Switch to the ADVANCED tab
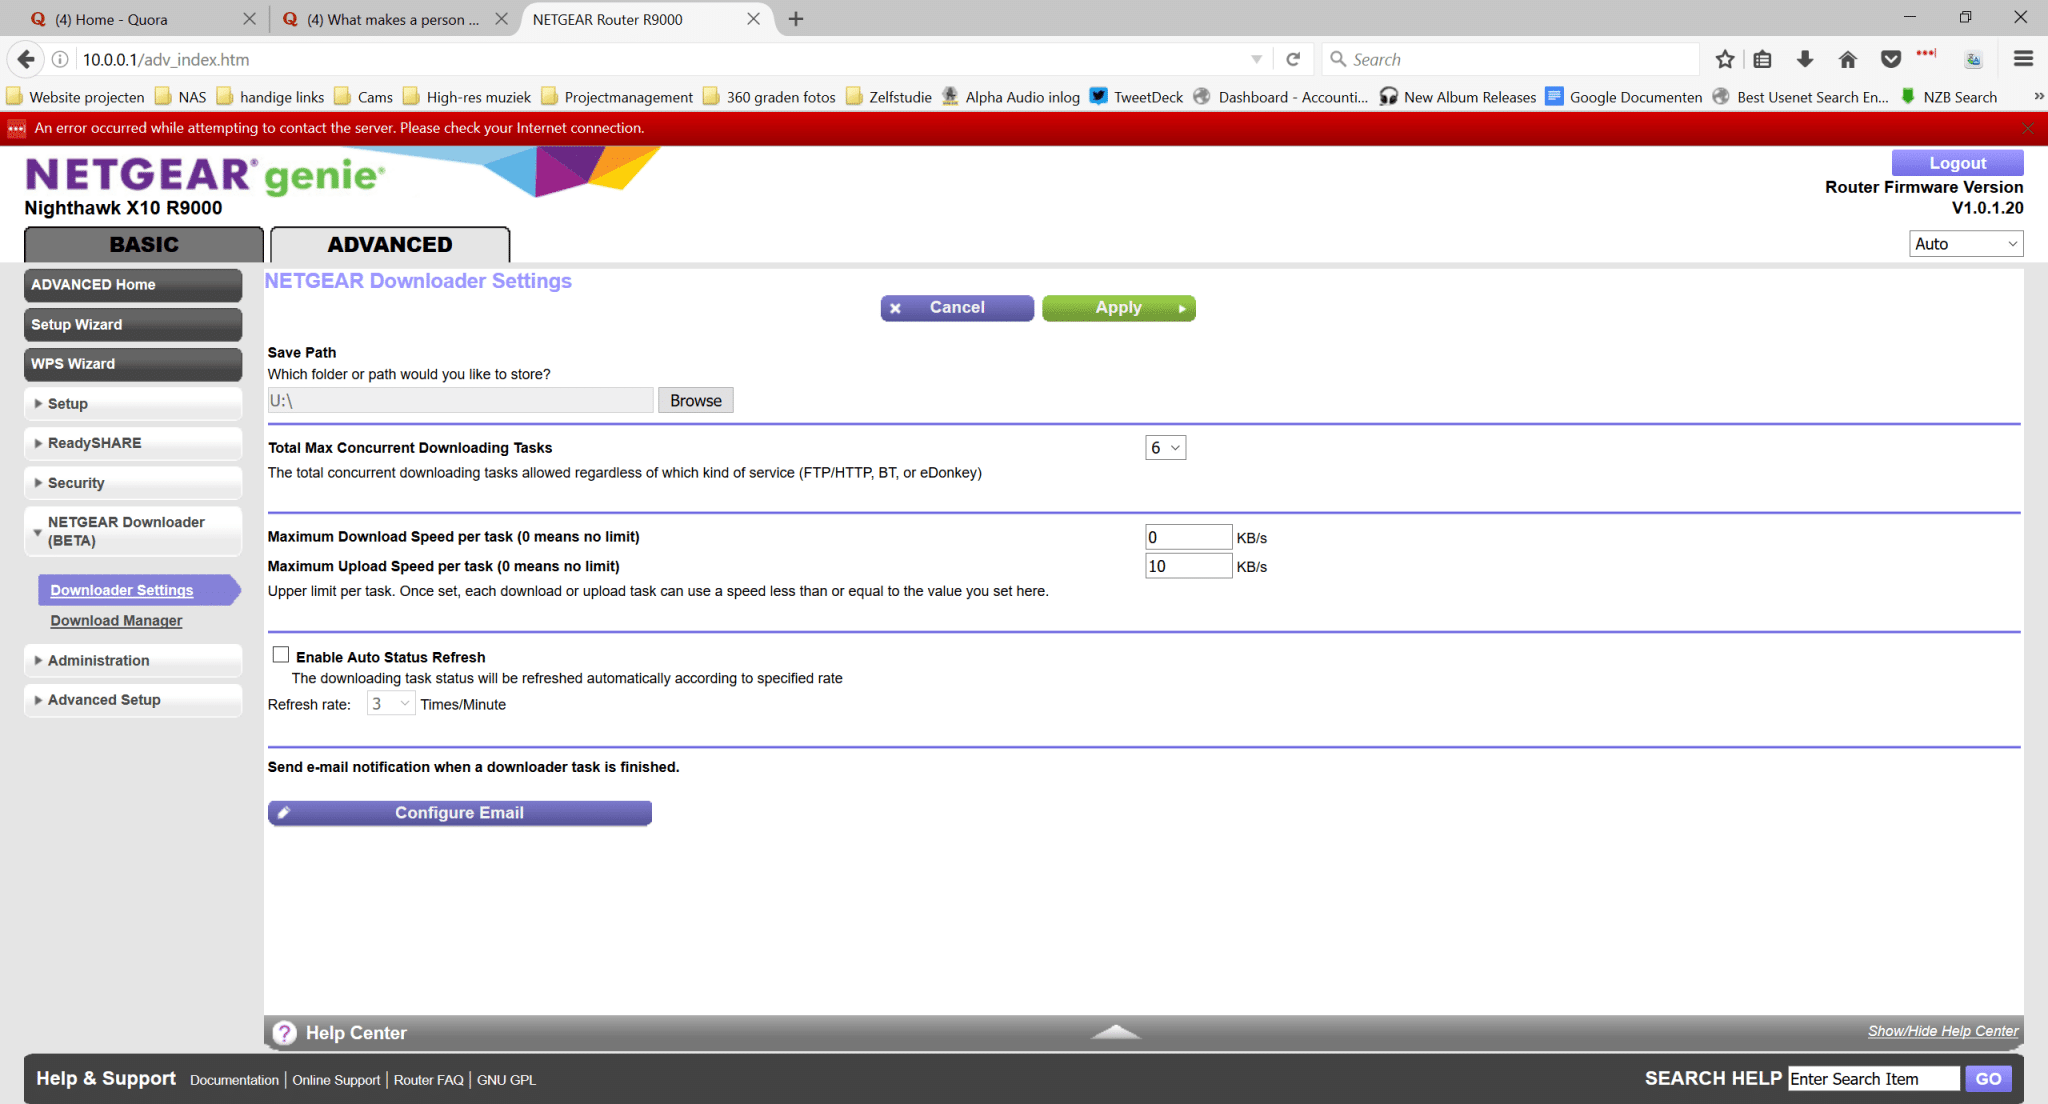Screen dimensions: 2048x1104 pos(390,245)
